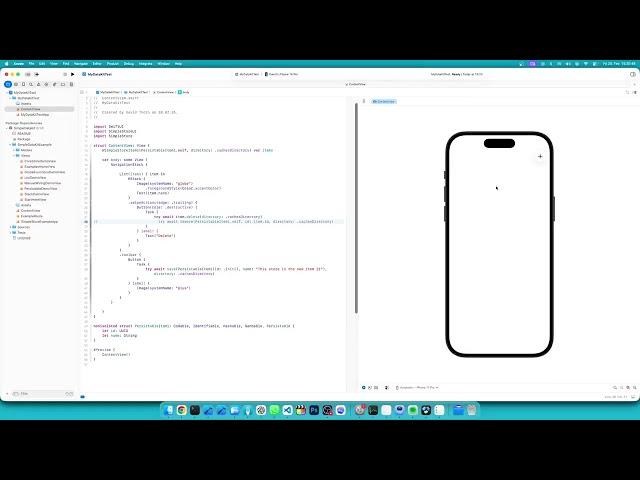Screen dimensions: 640x480
Task: Open the Editor menu
Action: [x=97, y=64]
